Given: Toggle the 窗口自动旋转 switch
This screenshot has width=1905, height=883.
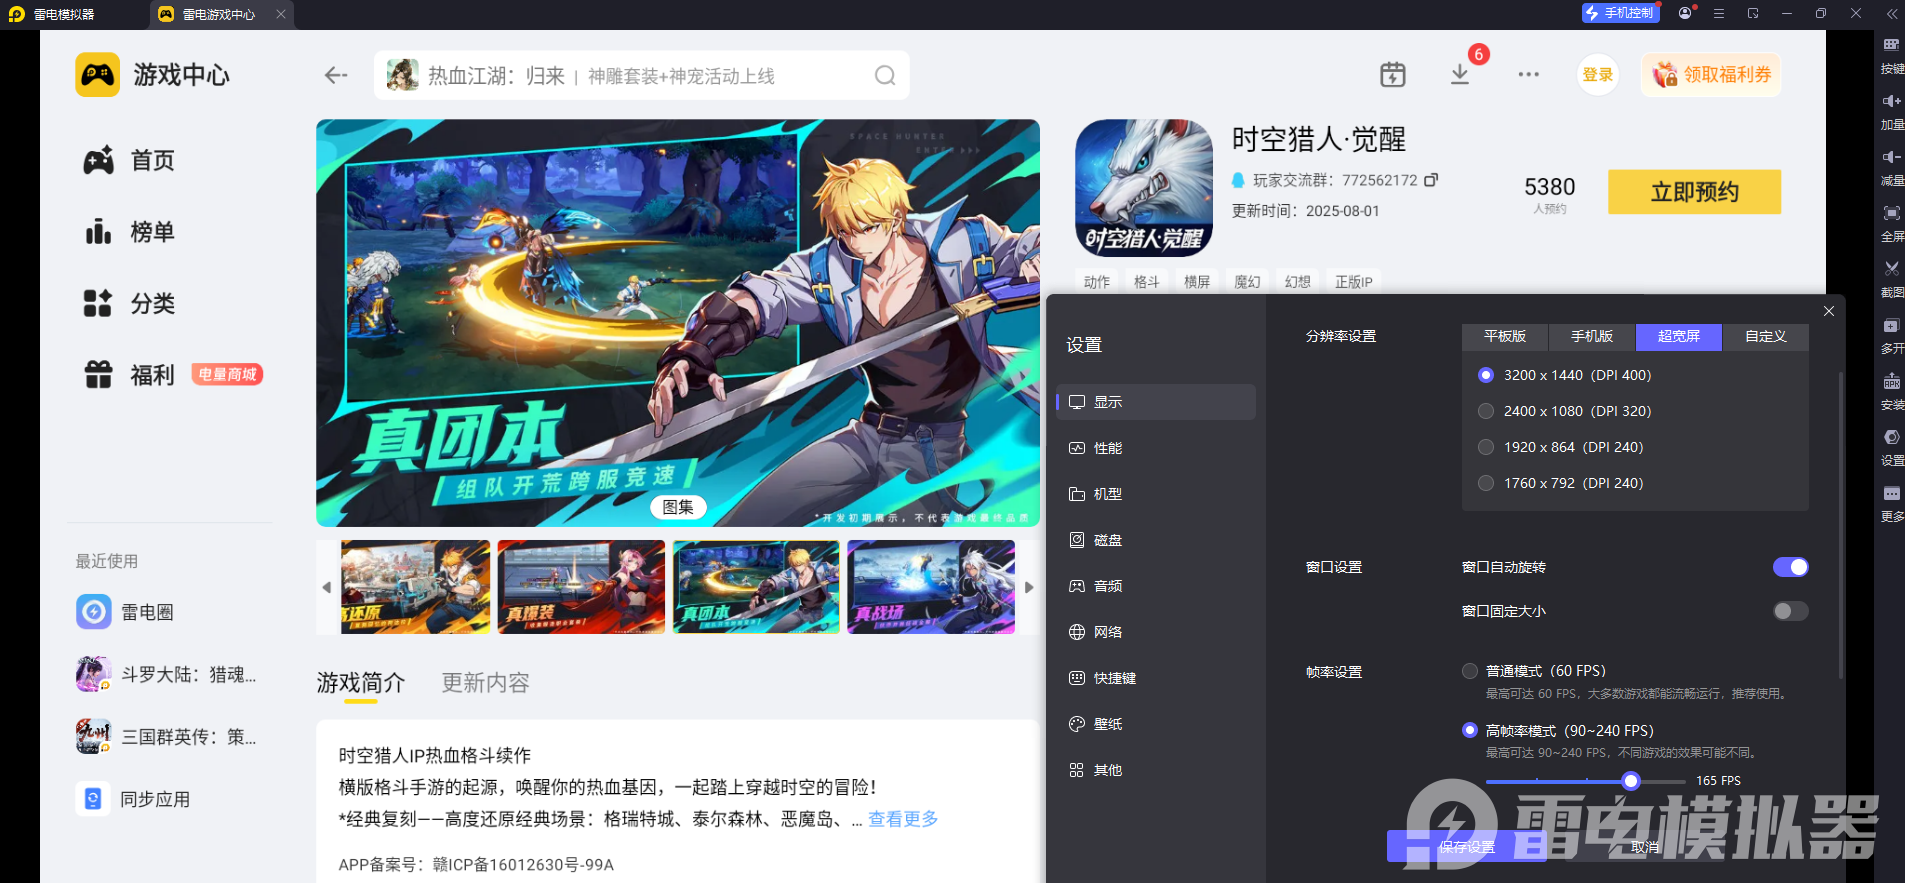Looking at the screenshot, I should tap(1791, 567).
